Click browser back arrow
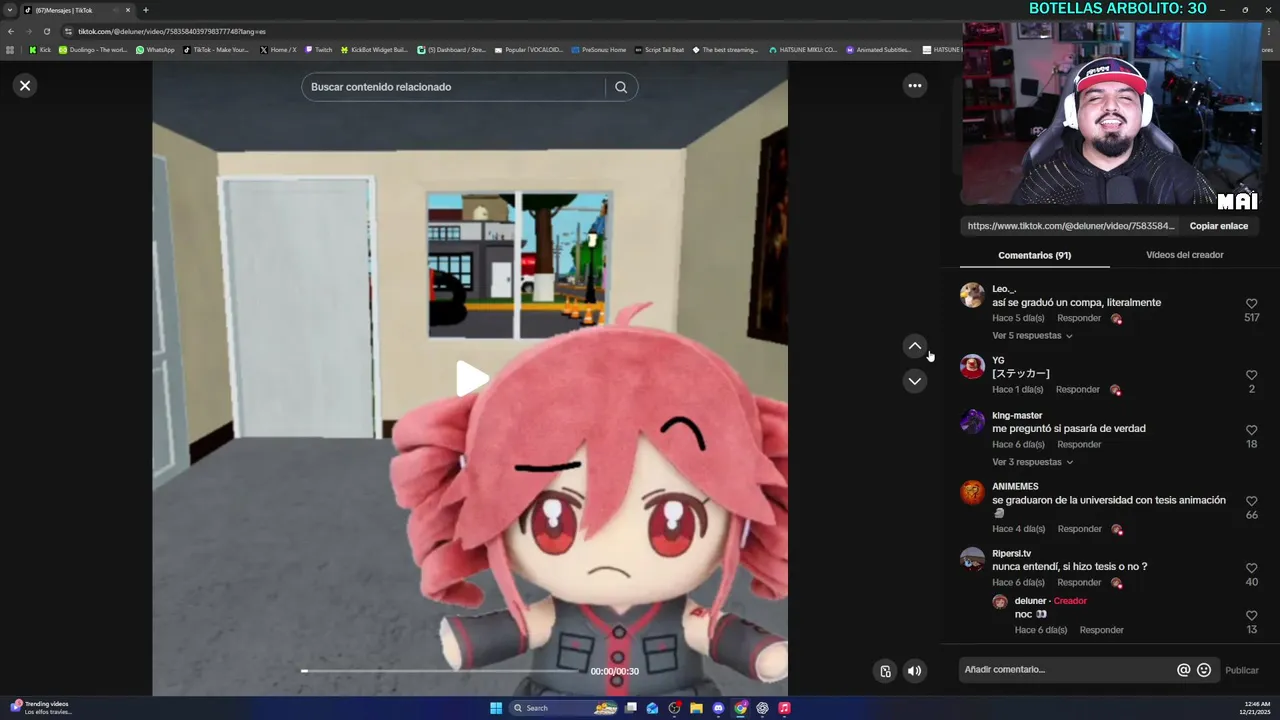Image resolution: width=1280 pixels, height=720 pixels. click(x=11, y=31)
